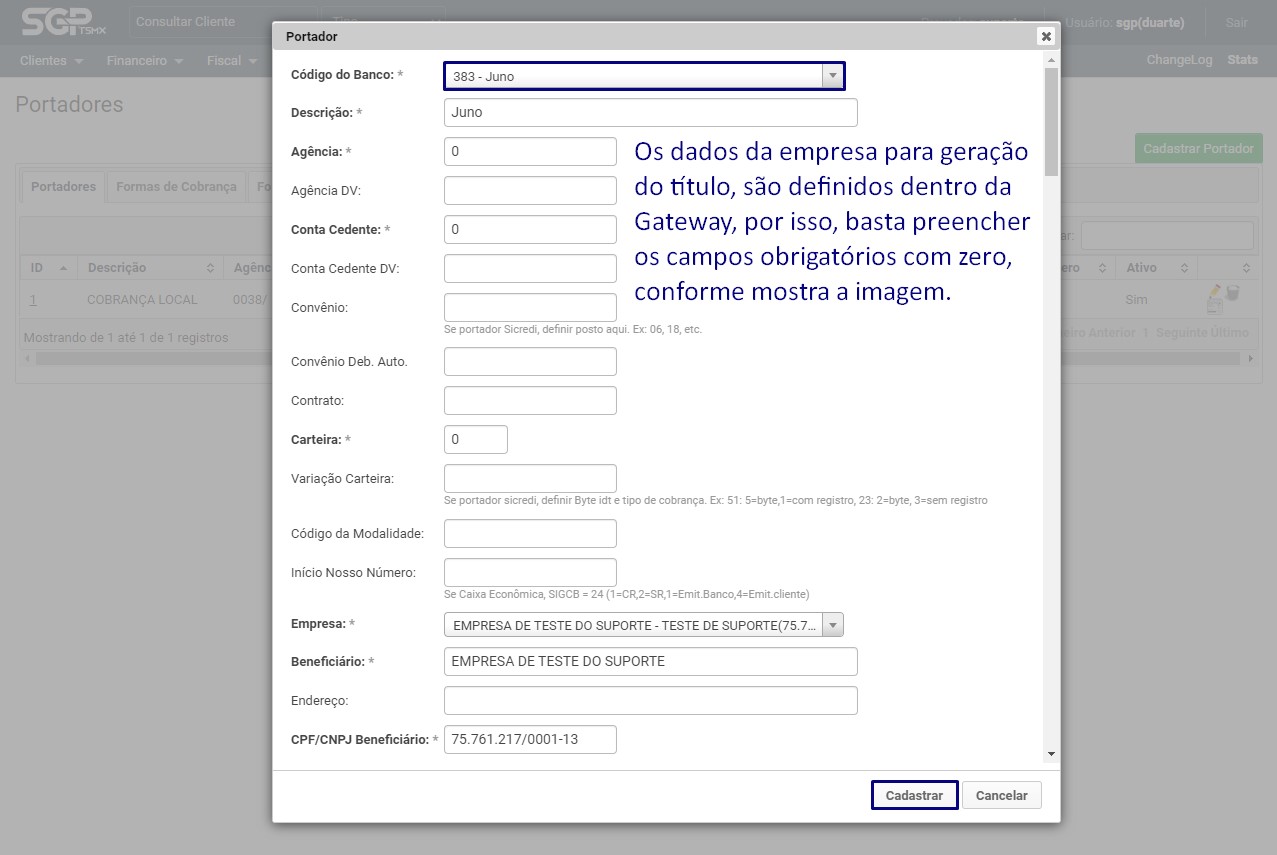The height and width of the screenshot is (855, 1277).
Task: Focus the Agência text field
Action: pyautogui.click(x=530, y=152)
